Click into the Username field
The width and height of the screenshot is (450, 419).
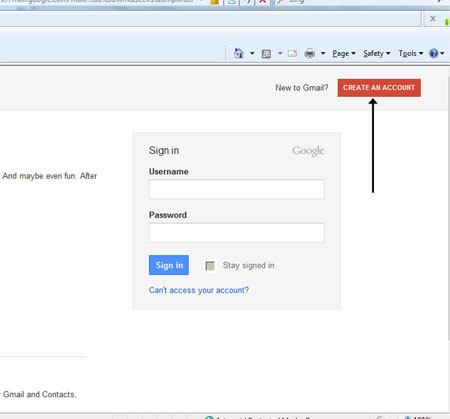point(237,189)
